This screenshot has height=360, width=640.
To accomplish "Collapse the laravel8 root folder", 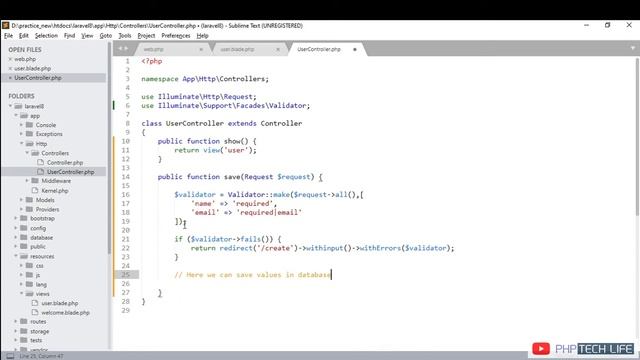I will click(x=11, y=106).
